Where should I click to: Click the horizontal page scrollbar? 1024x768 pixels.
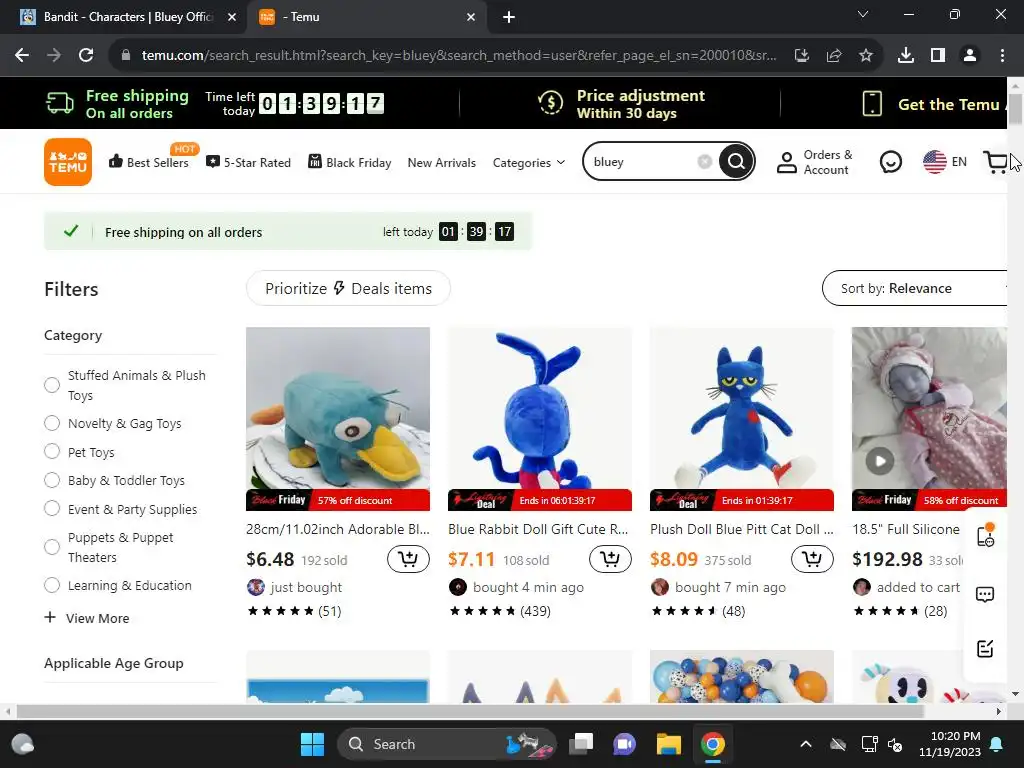pyautogui.click(x=470, y=711)
